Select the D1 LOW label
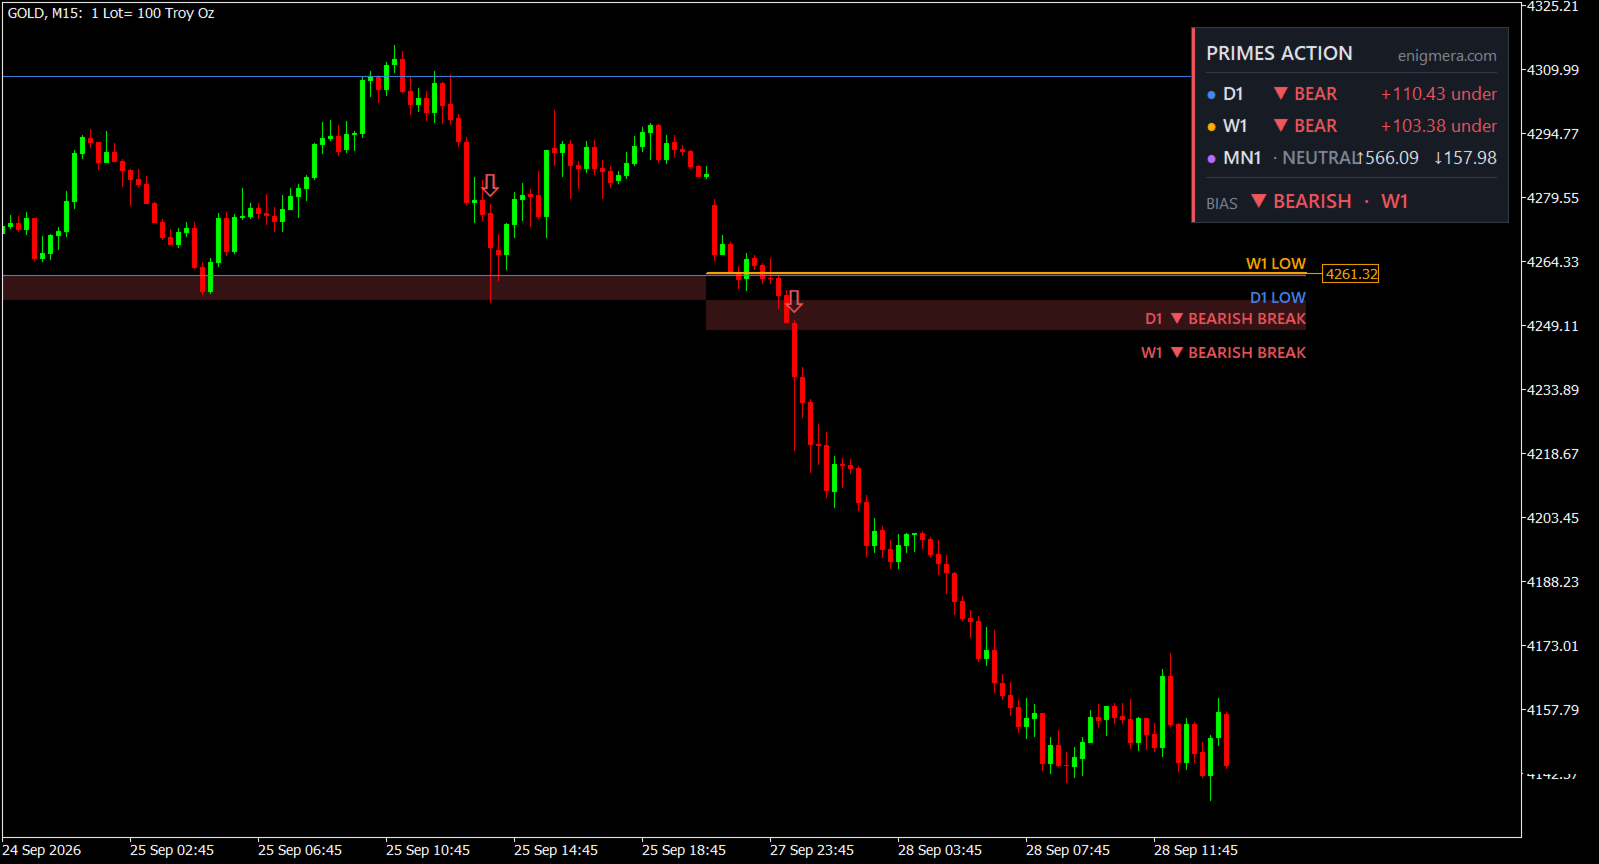The image size is (1599, 864). coord(1277,298)
